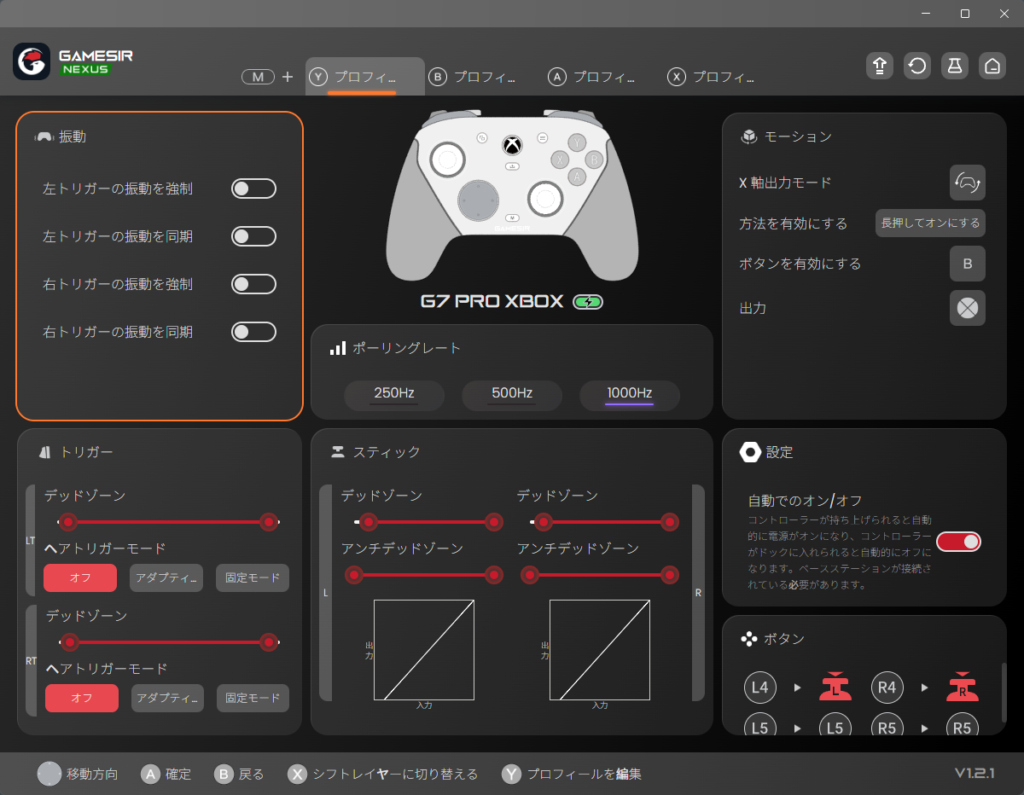Screen dimensions: 1024x795
Task: Switch to the X プロフィ... tab
Action: point(711,77)
